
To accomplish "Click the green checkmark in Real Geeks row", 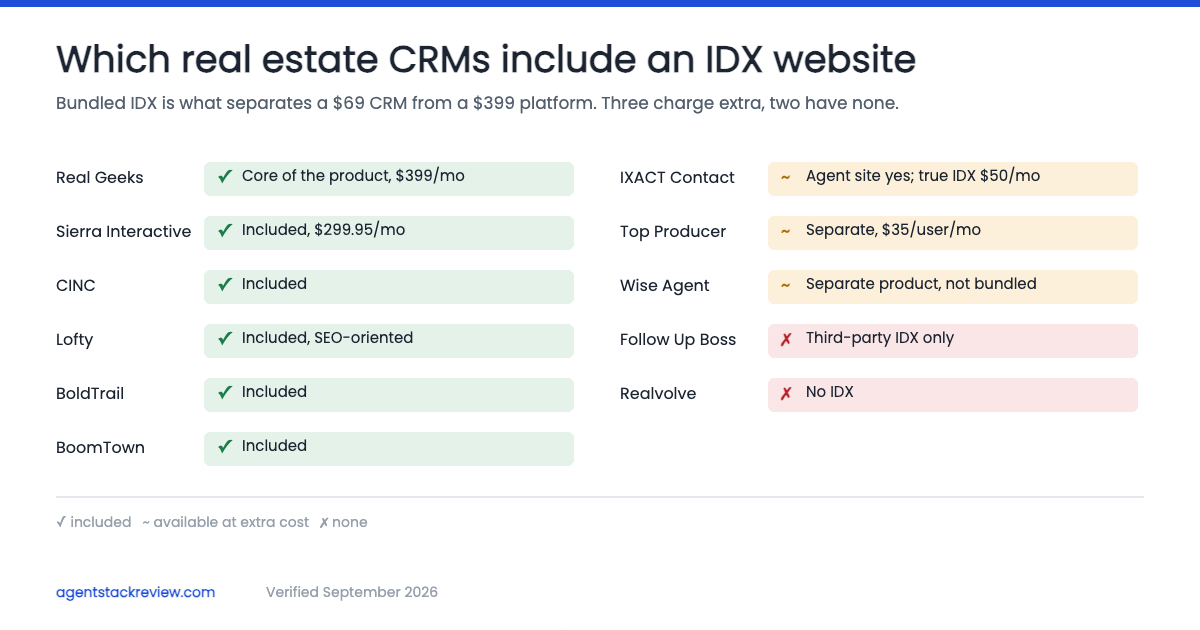I will (225, 177).
